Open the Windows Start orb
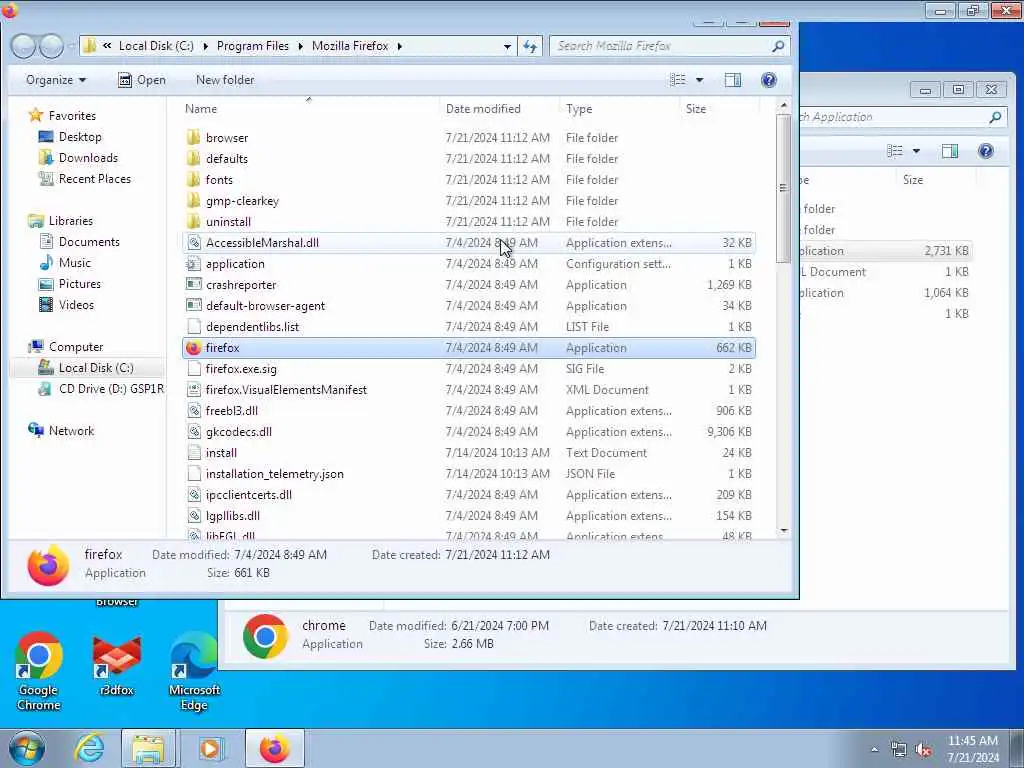 point(26,748)
